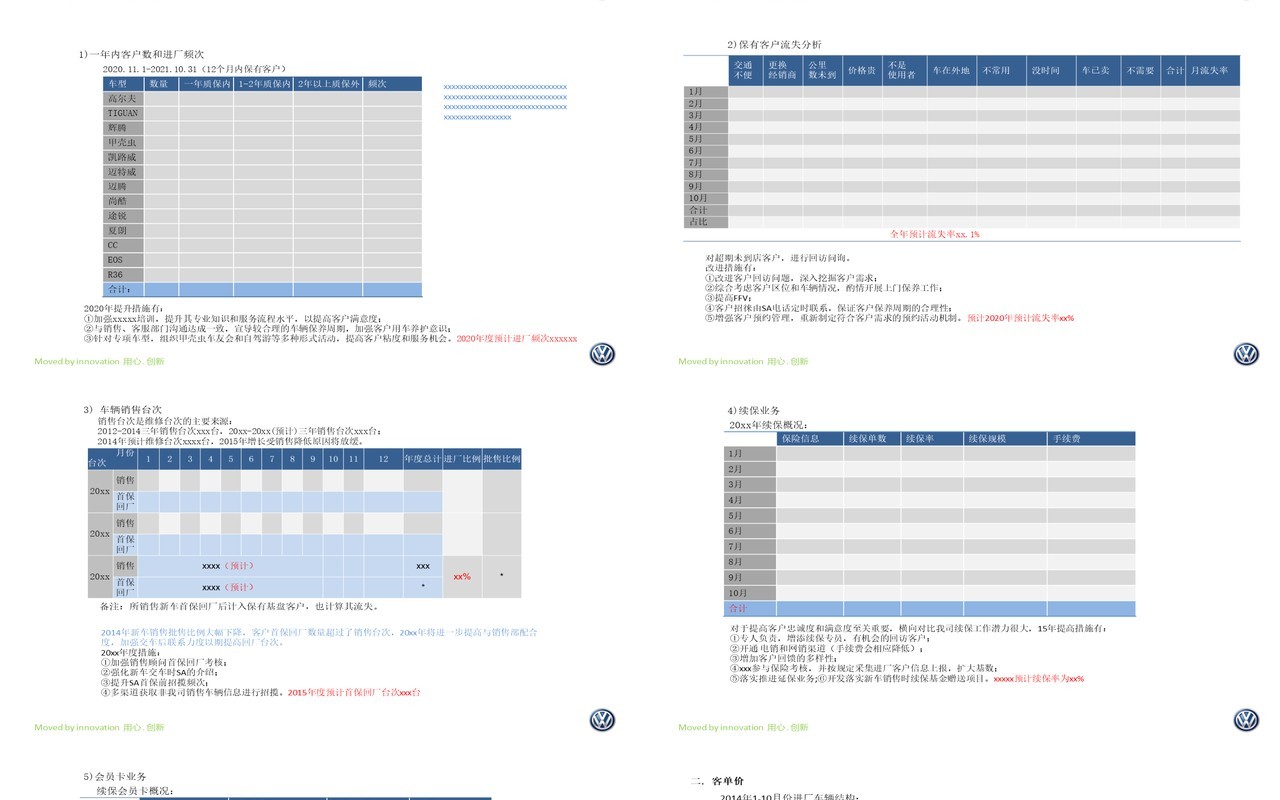Click the '车在外地' column header
Screen dimensions: 1280x800
click(x=951, y=70)
